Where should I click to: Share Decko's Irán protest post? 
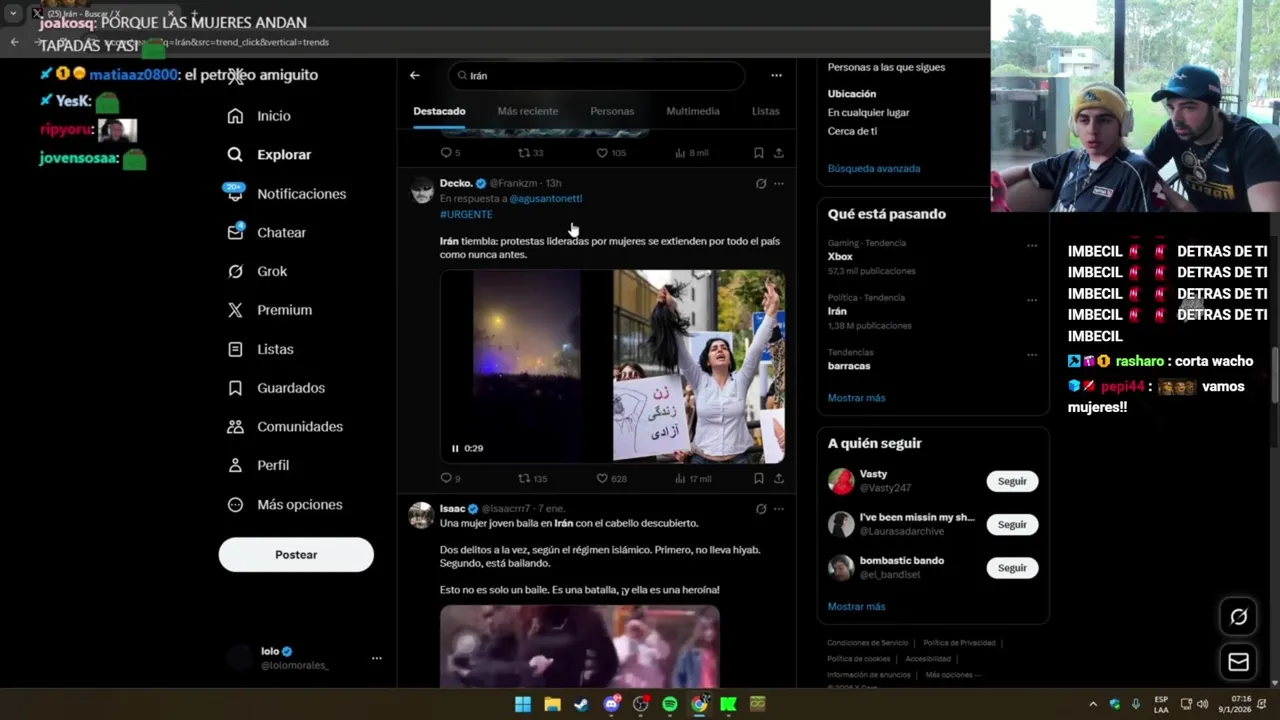click(778, 479)
